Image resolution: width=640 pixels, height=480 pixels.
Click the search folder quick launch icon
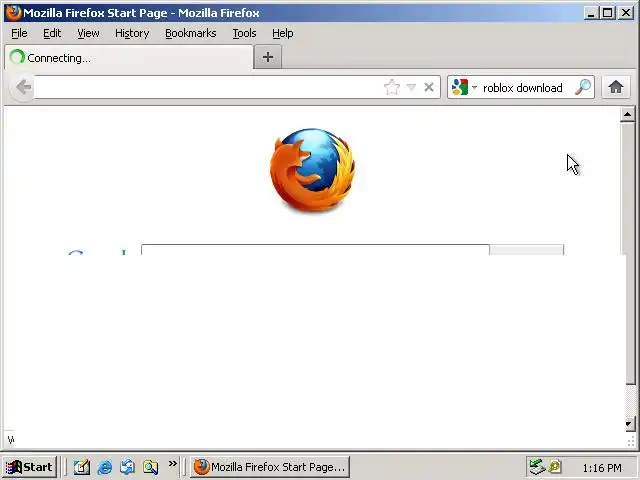pos(150,467)
